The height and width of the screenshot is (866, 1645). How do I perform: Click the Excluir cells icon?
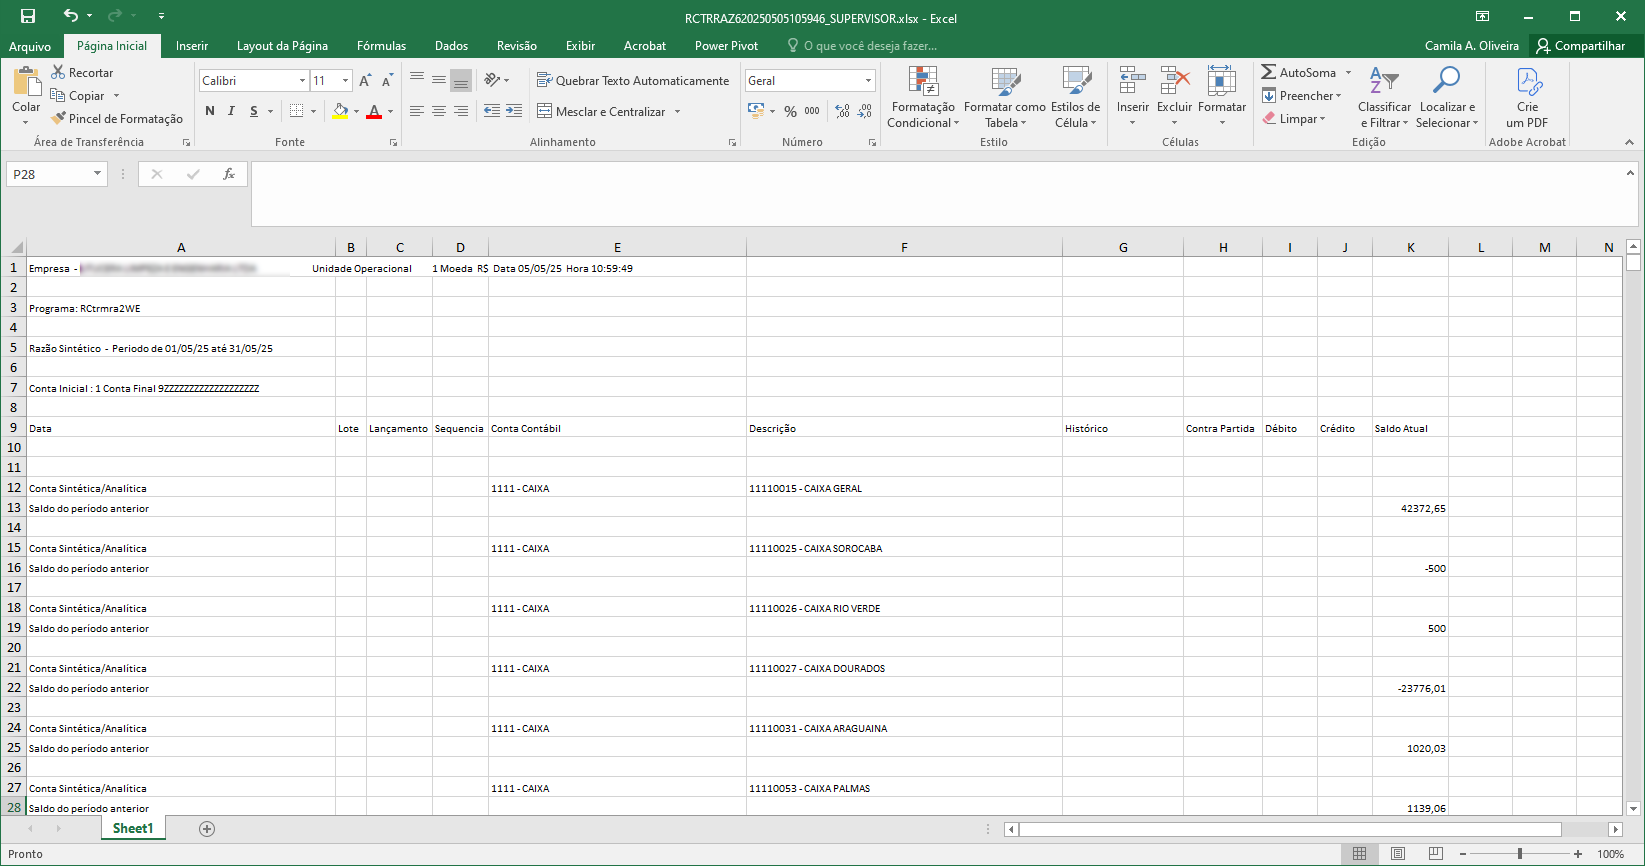pyautogui.click(x=1175, y=82)
